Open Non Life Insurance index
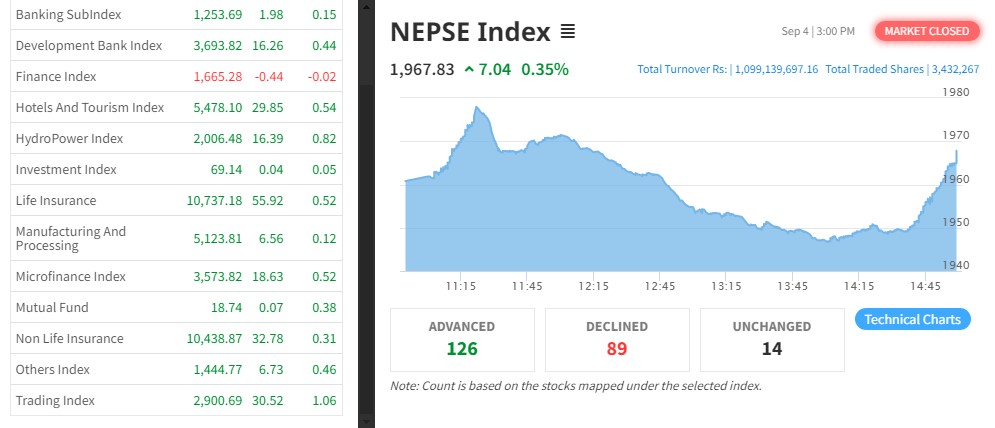The height and width of the screenshot is (428, 995). pos(69,339)
